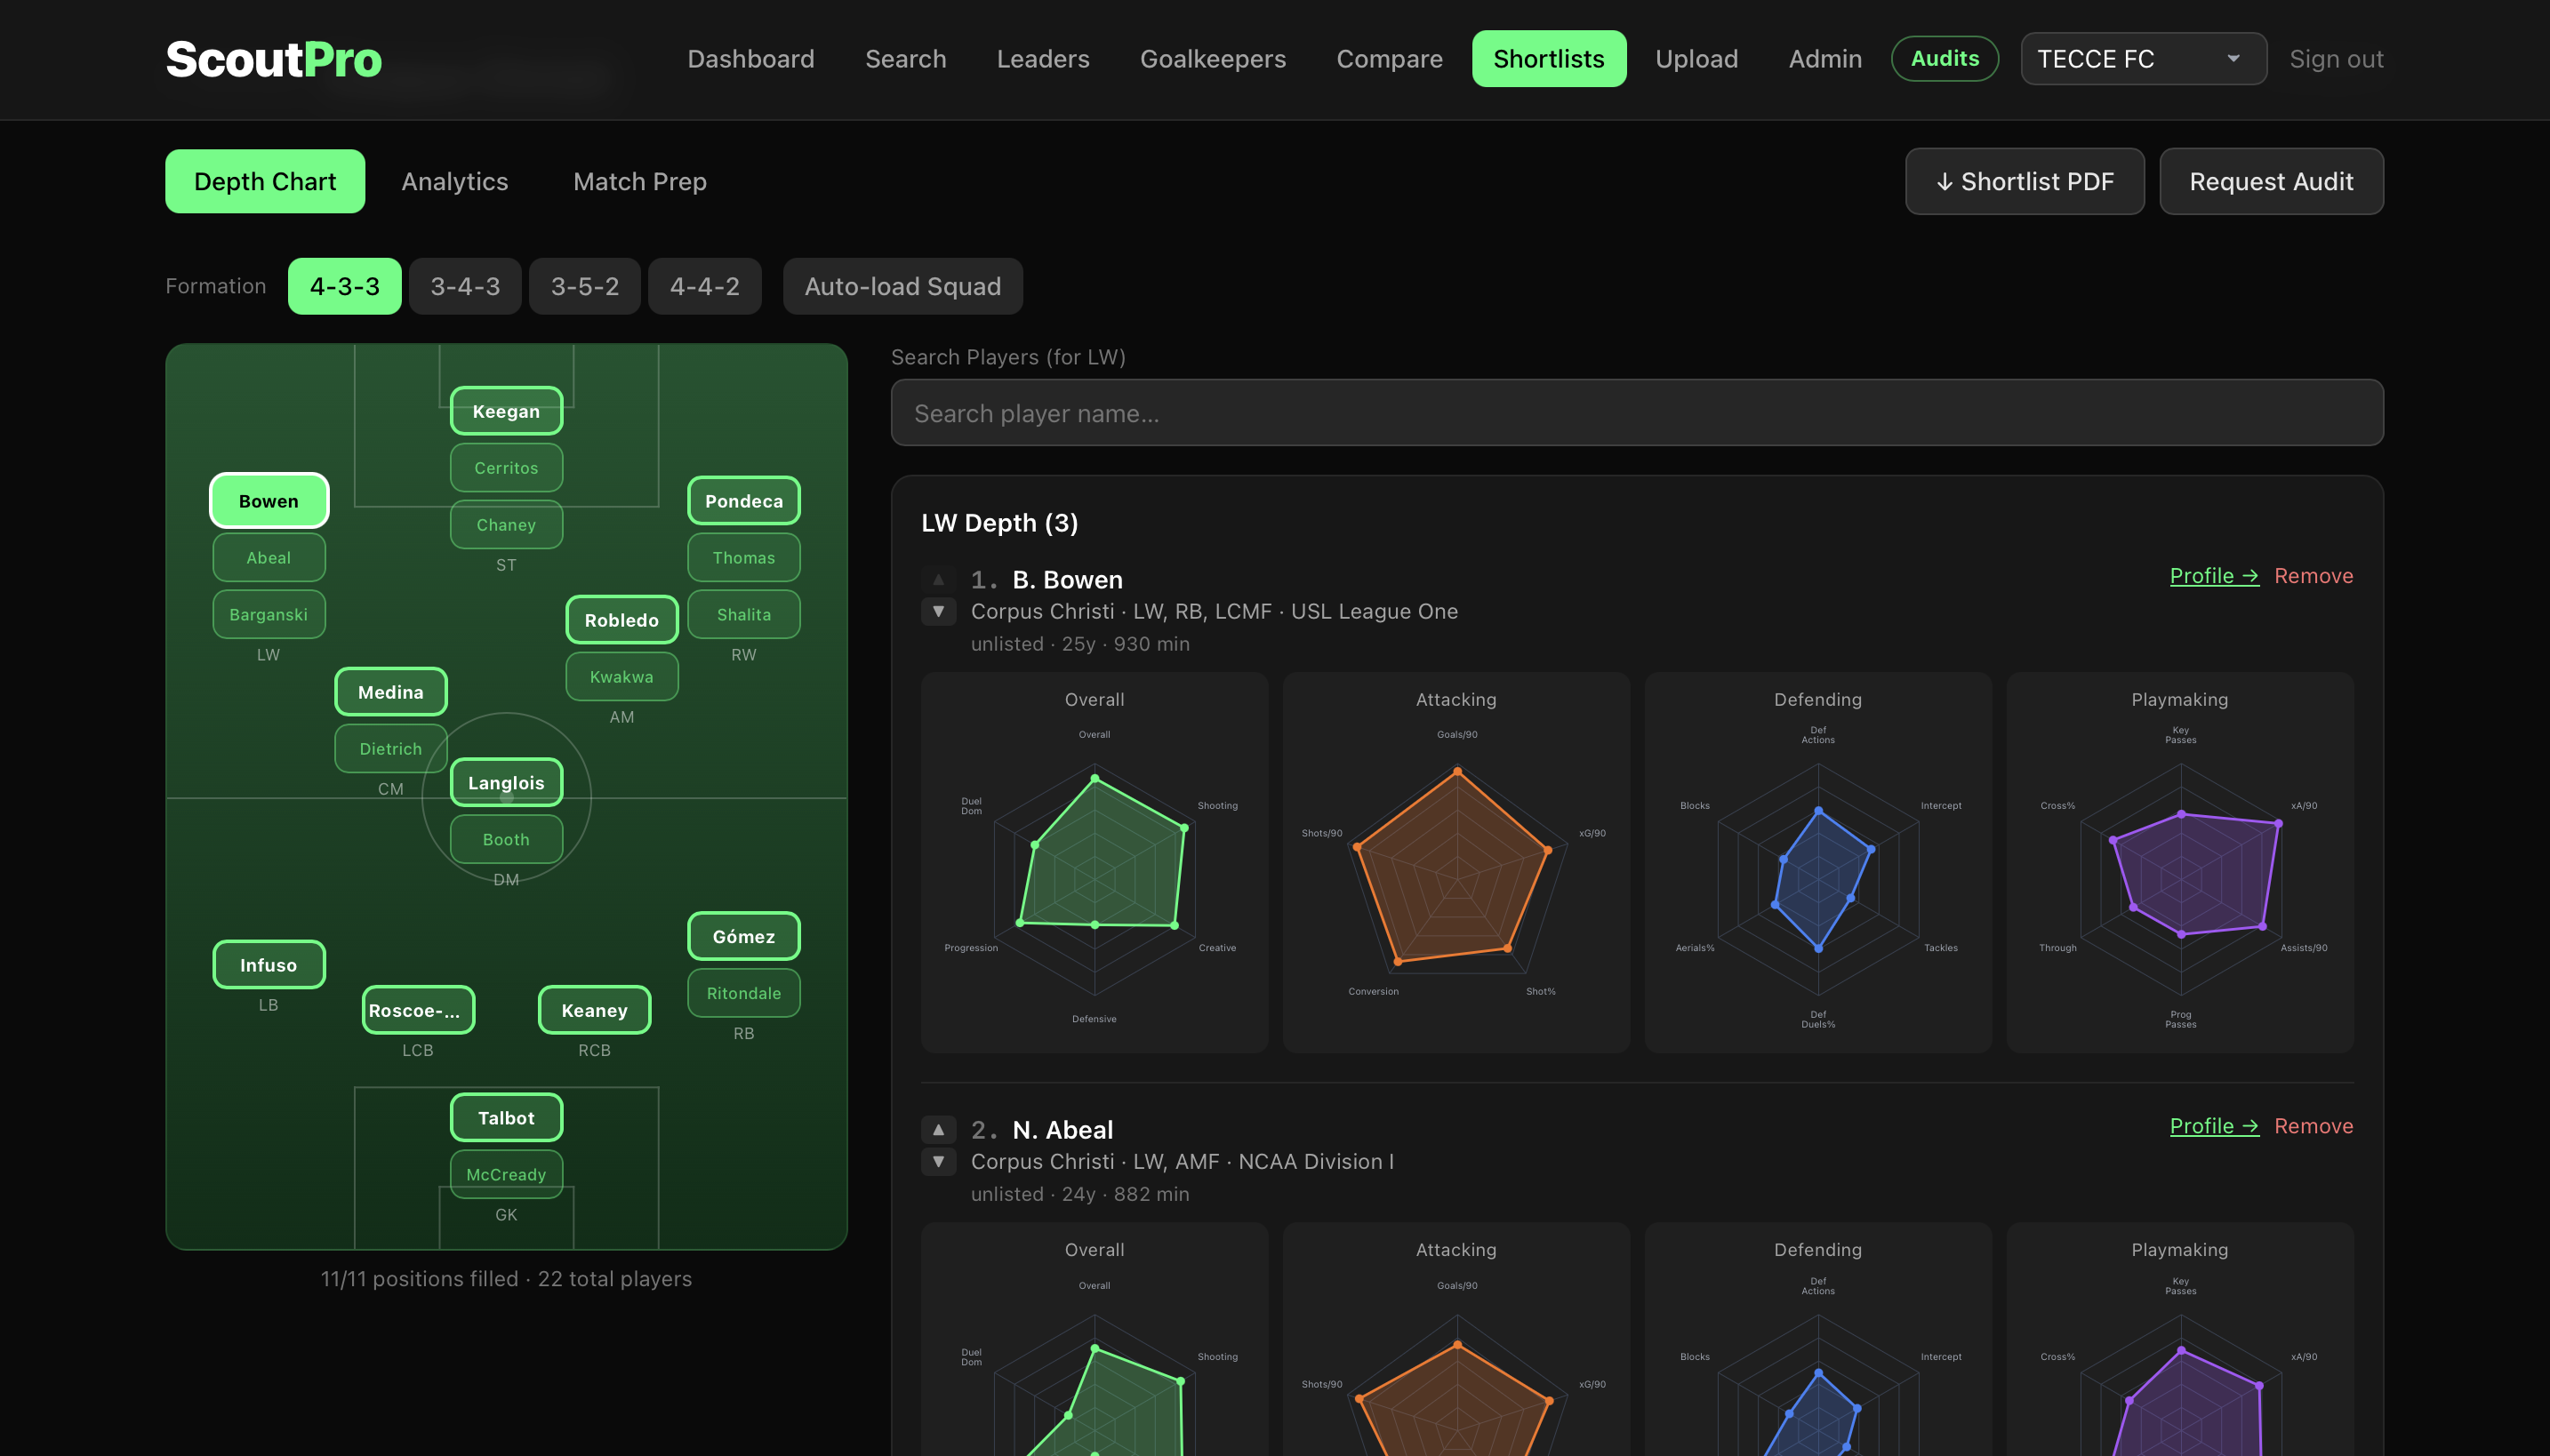The width and height of the screenshot is (2550, 1456).
Task: Open the Upload page
Action: (1697, 59)
